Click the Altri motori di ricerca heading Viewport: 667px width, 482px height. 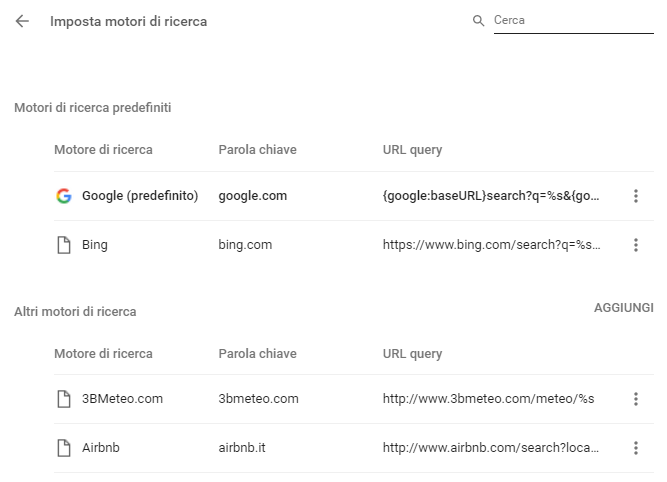[x=75, y=311]
